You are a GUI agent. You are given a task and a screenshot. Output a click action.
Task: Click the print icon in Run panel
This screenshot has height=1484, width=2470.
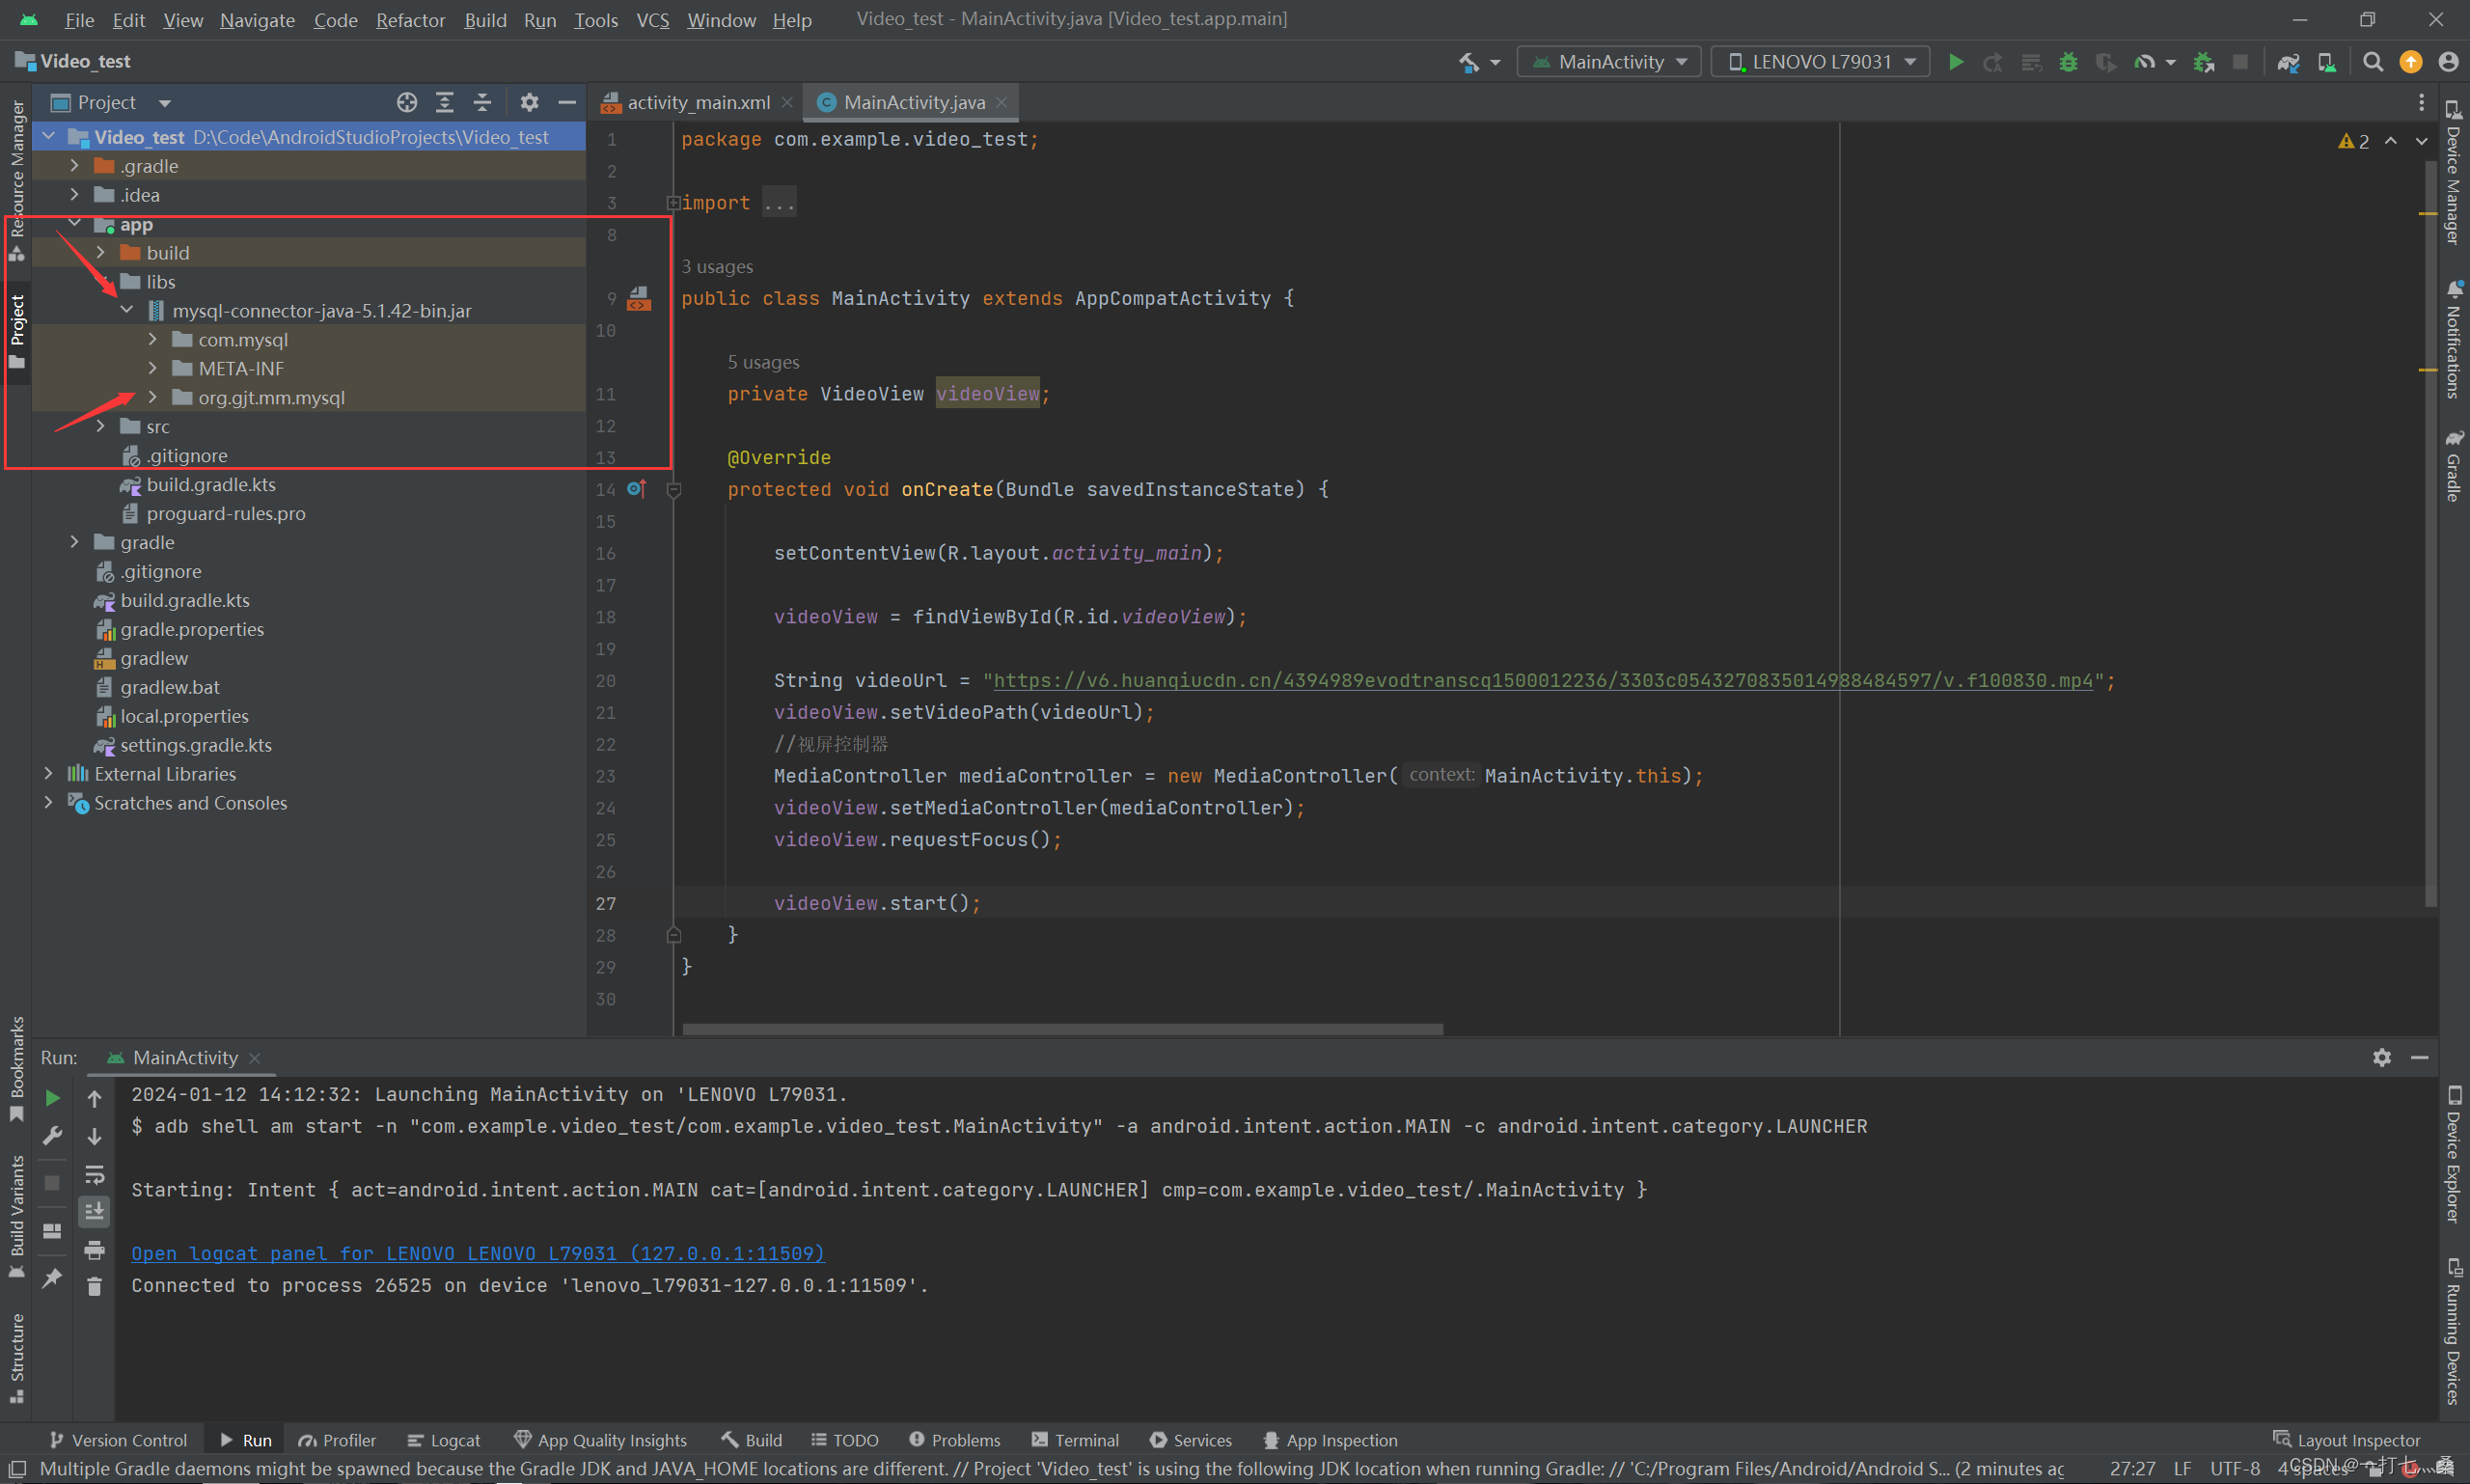(x=94, y=1250)
